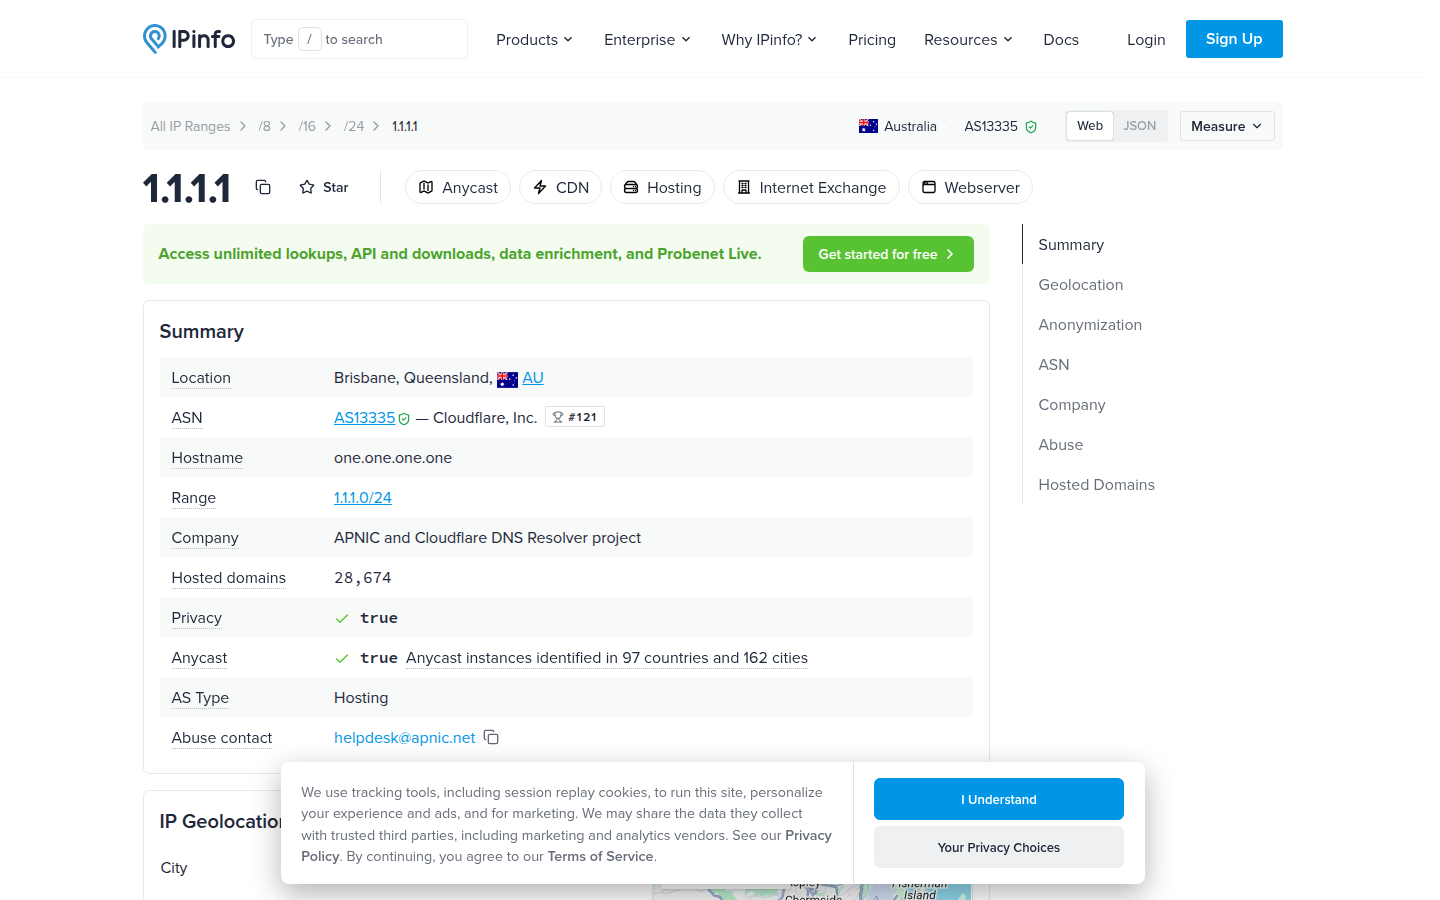Click the Webserver tag
This screenshot has width=1440, height=900.
click(x=970, y=187)
